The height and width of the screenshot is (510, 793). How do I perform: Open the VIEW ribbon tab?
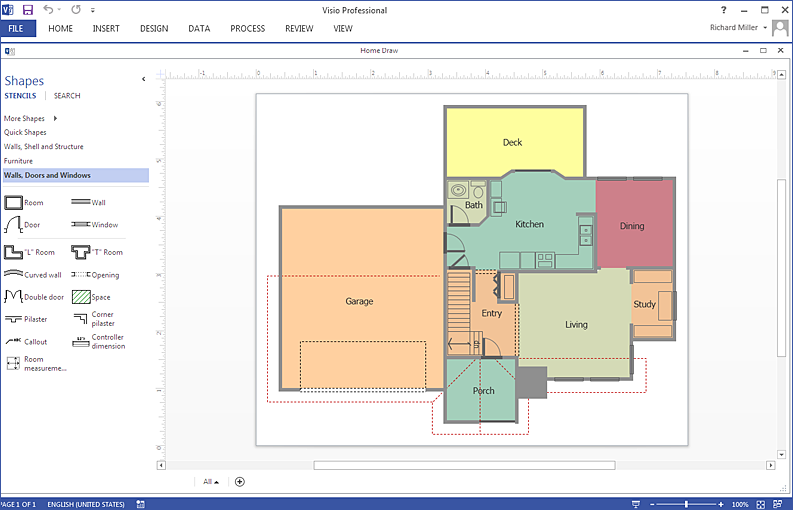click(x=342, y=28)
